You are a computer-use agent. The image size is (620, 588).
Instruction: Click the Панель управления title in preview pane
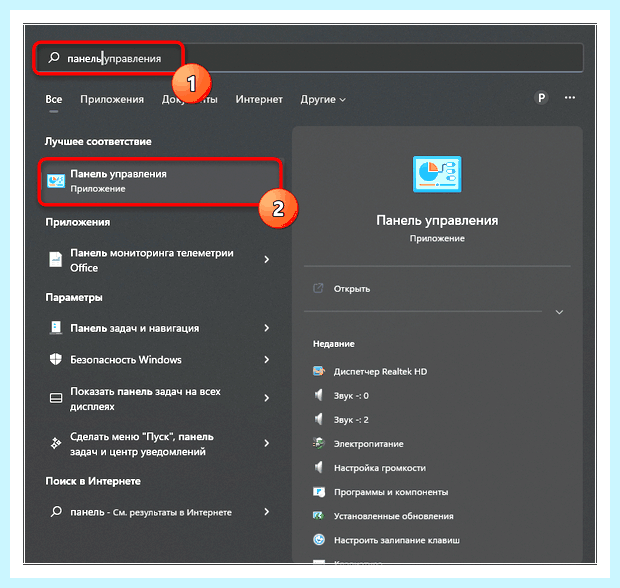pos(437,220)
